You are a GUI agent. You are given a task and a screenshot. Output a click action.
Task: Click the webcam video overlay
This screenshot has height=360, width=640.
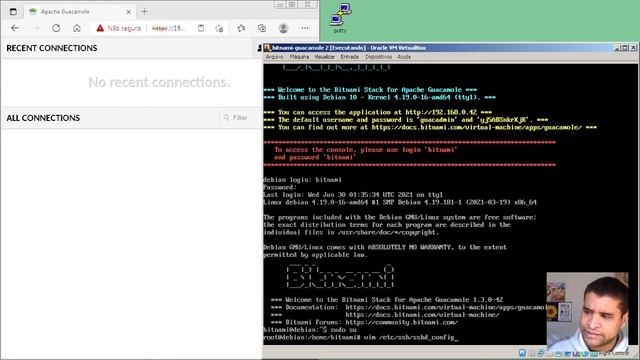587,312
